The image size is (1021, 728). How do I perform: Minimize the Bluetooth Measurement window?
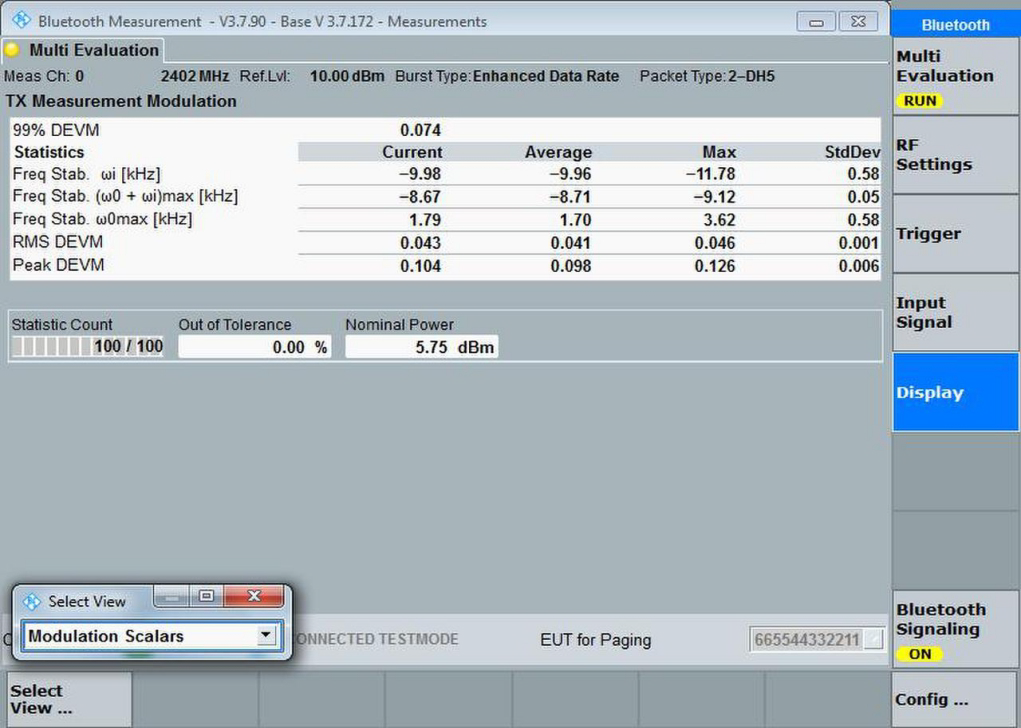pos(816,21)
